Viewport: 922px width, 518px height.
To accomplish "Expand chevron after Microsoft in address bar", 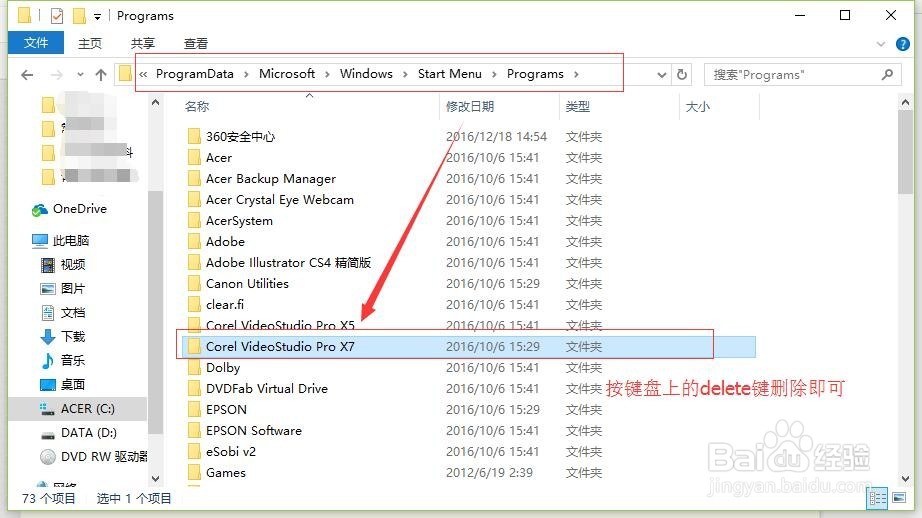I will [327, 74].
